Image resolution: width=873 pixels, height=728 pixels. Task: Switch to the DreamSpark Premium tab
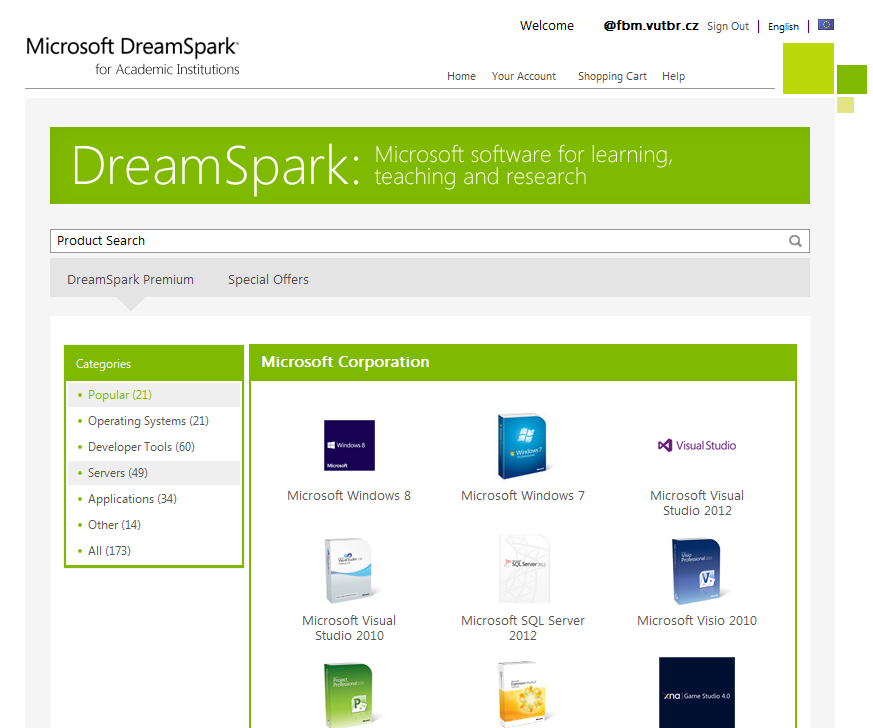click(x=130, y=279)
